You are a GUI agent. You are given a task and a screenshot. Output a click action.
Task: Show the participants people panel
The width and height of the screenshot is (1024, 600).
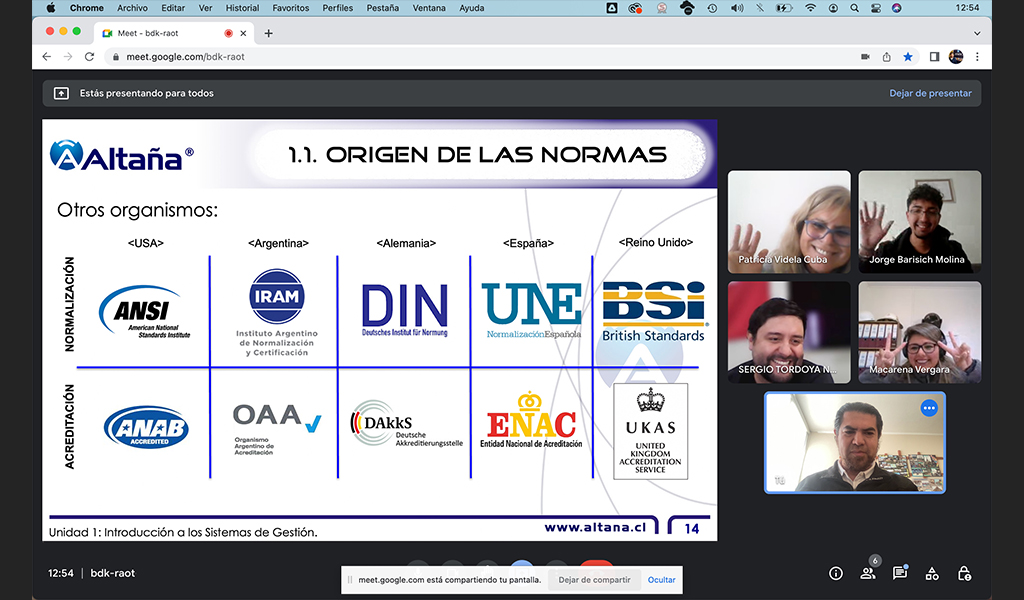(867, 573)
